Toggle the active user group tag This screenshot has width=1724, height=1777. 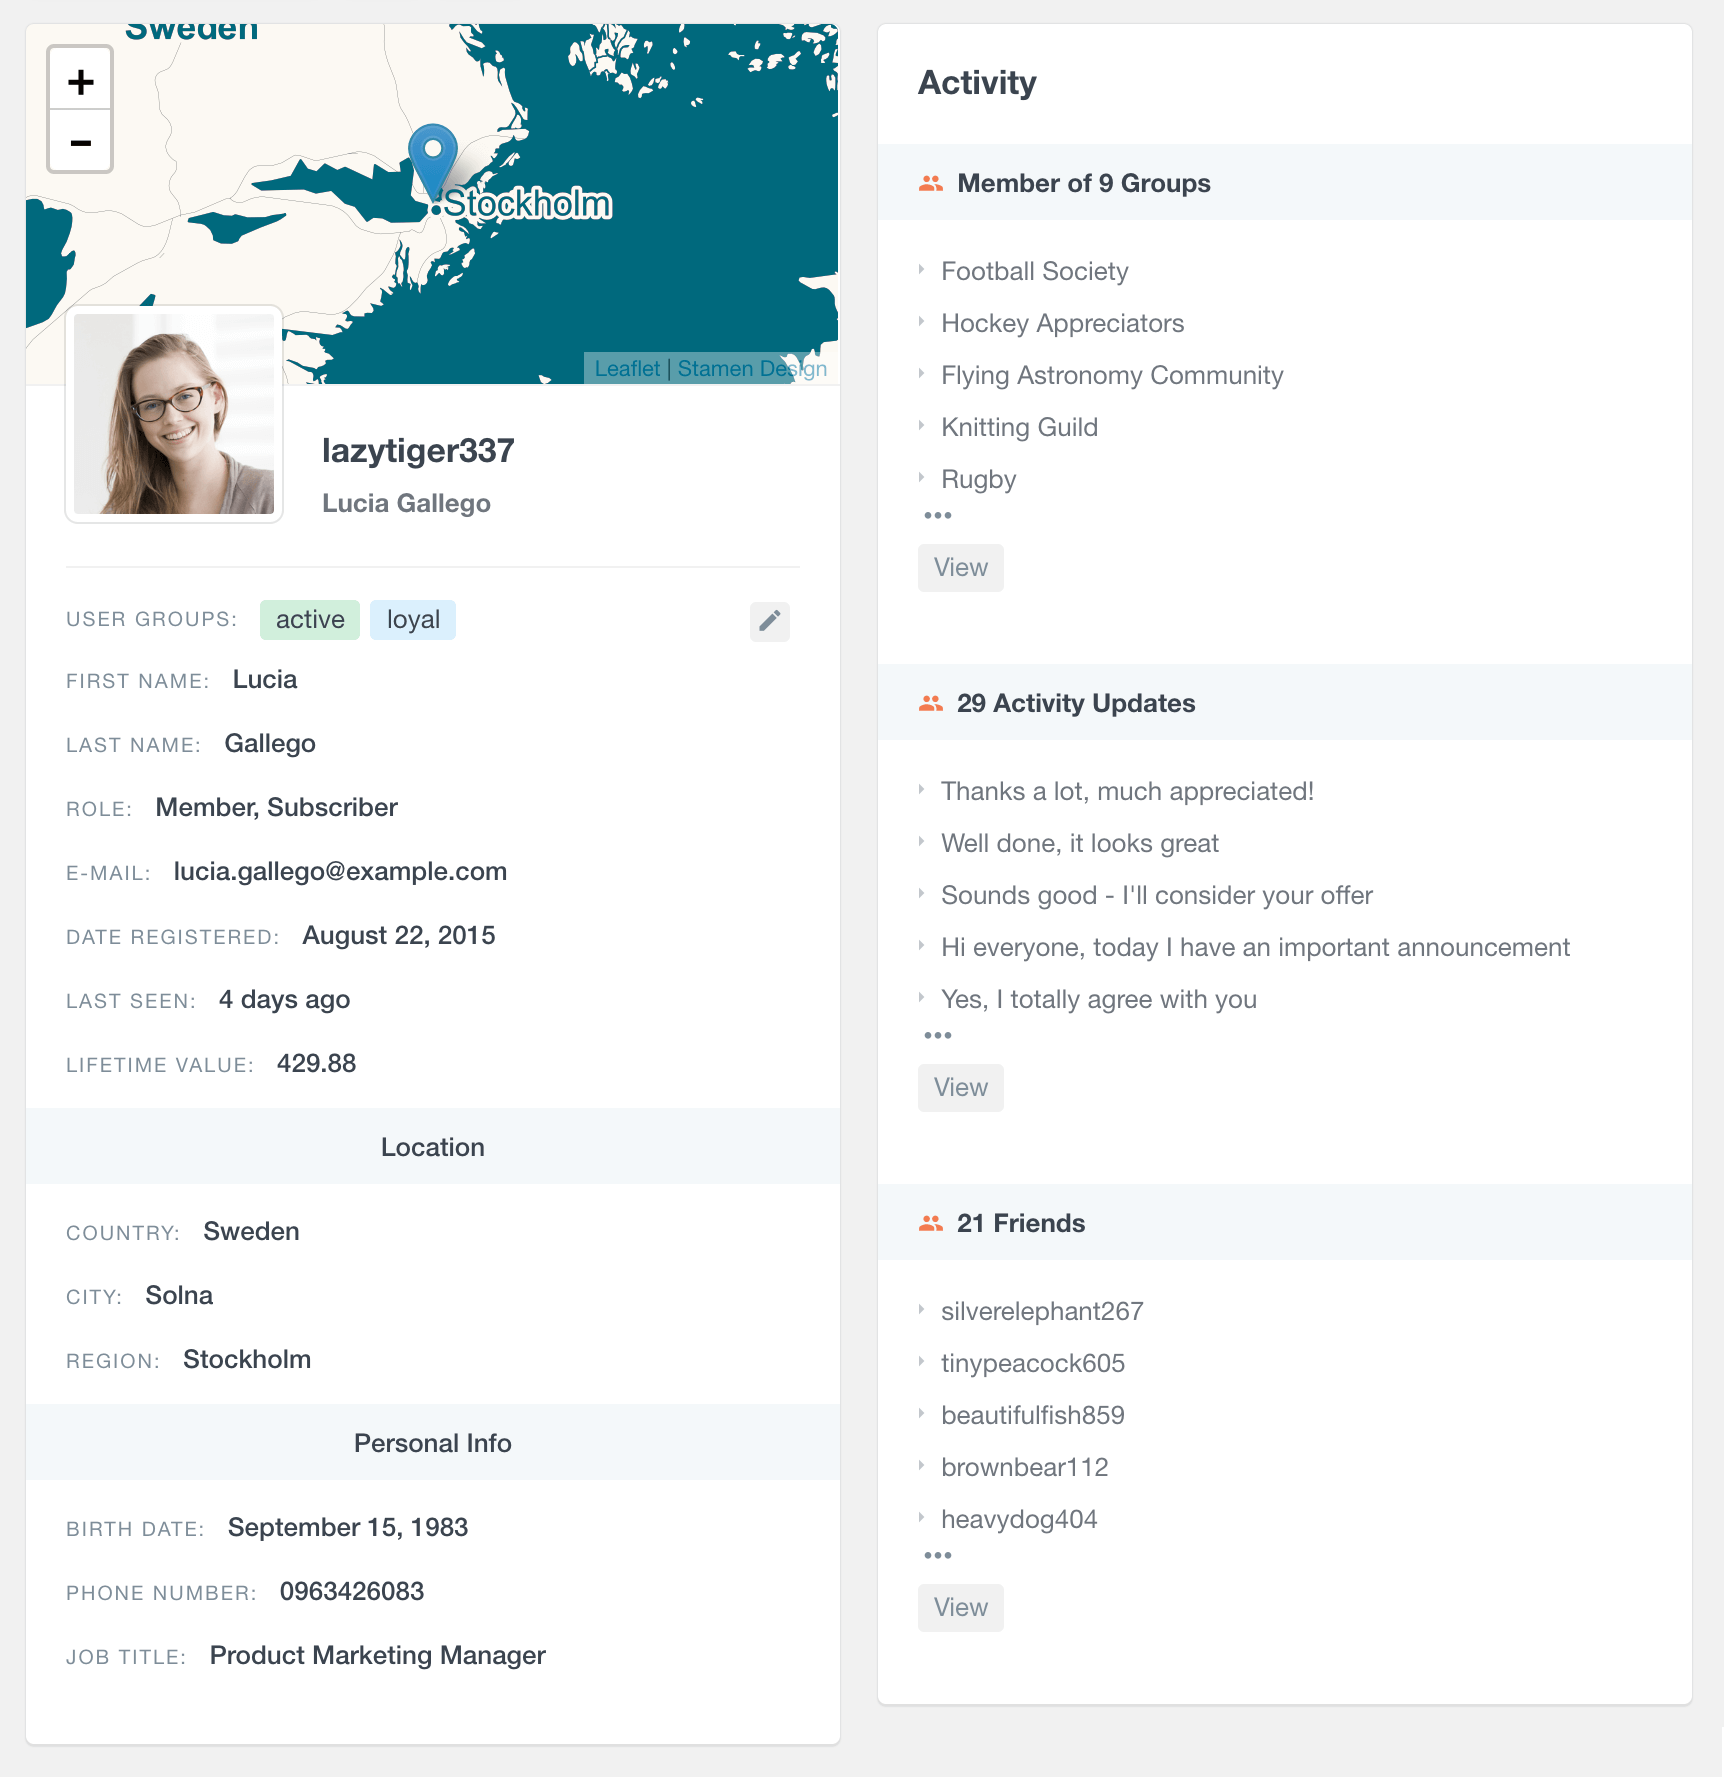point(309,619)
